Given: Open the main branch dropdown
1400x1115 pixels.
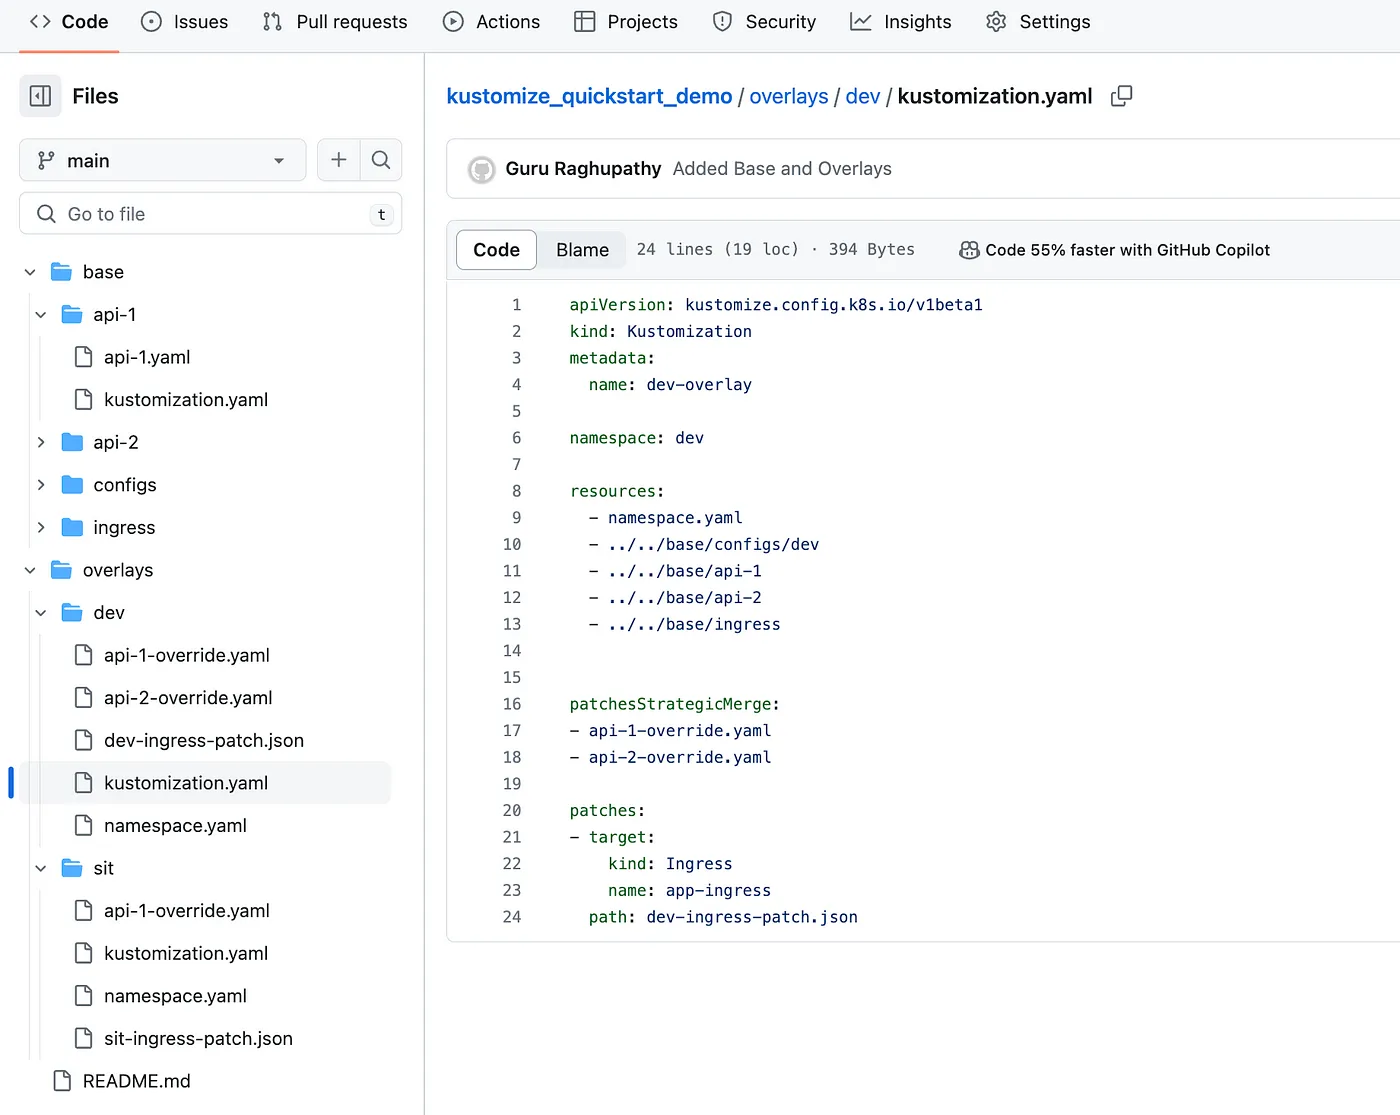Looking at the screenshot, I should click(162, 160).
